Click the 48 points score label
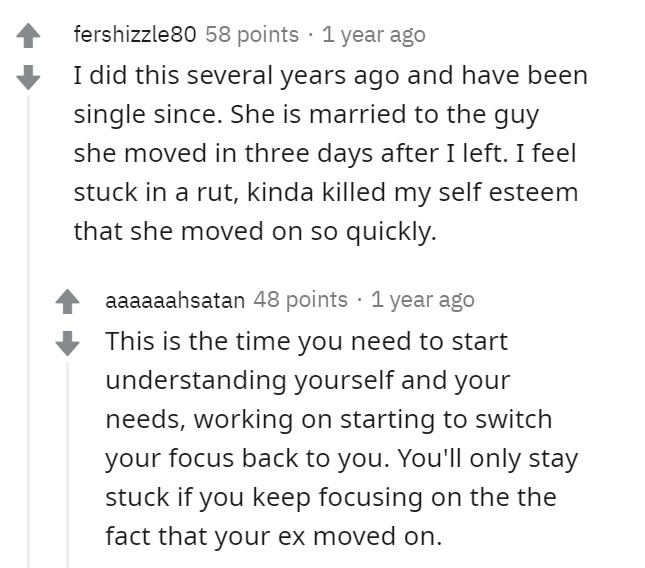Screen dimensions: 645x568 [x=300, y=300]
